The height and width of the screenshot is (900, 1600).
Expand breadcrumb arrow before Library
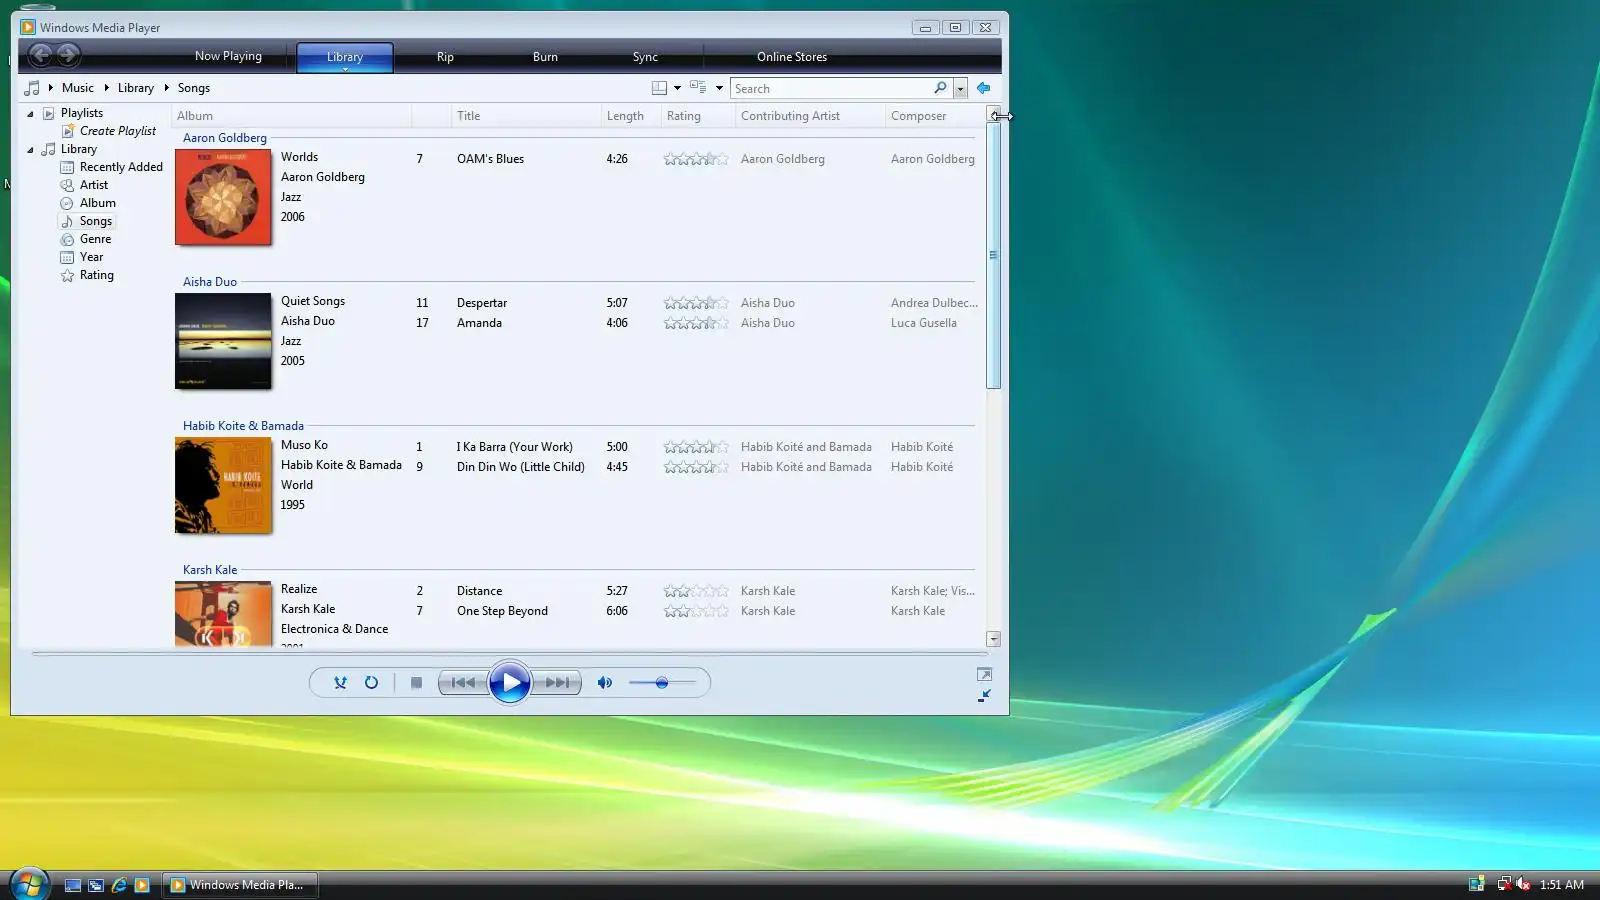pyautogui.click(x=106, y=88)
